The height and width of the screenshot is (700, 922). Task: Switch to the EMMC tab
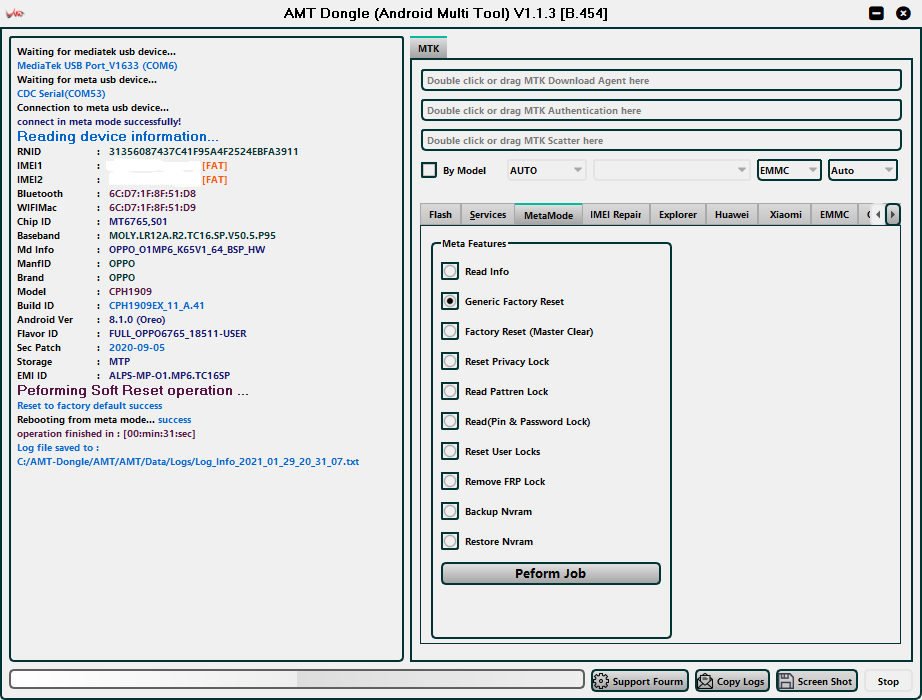(834, 215)
